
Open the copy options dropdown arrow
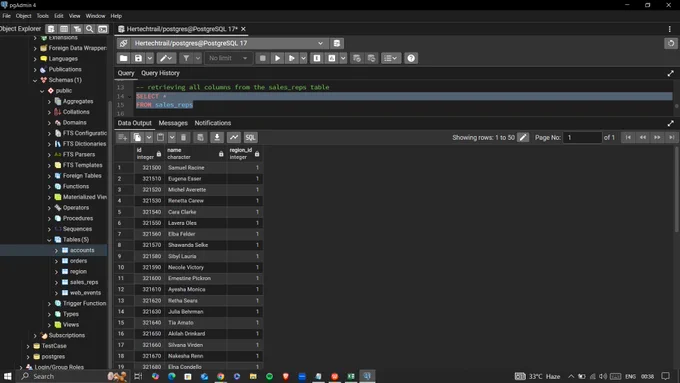coord(149,137)
